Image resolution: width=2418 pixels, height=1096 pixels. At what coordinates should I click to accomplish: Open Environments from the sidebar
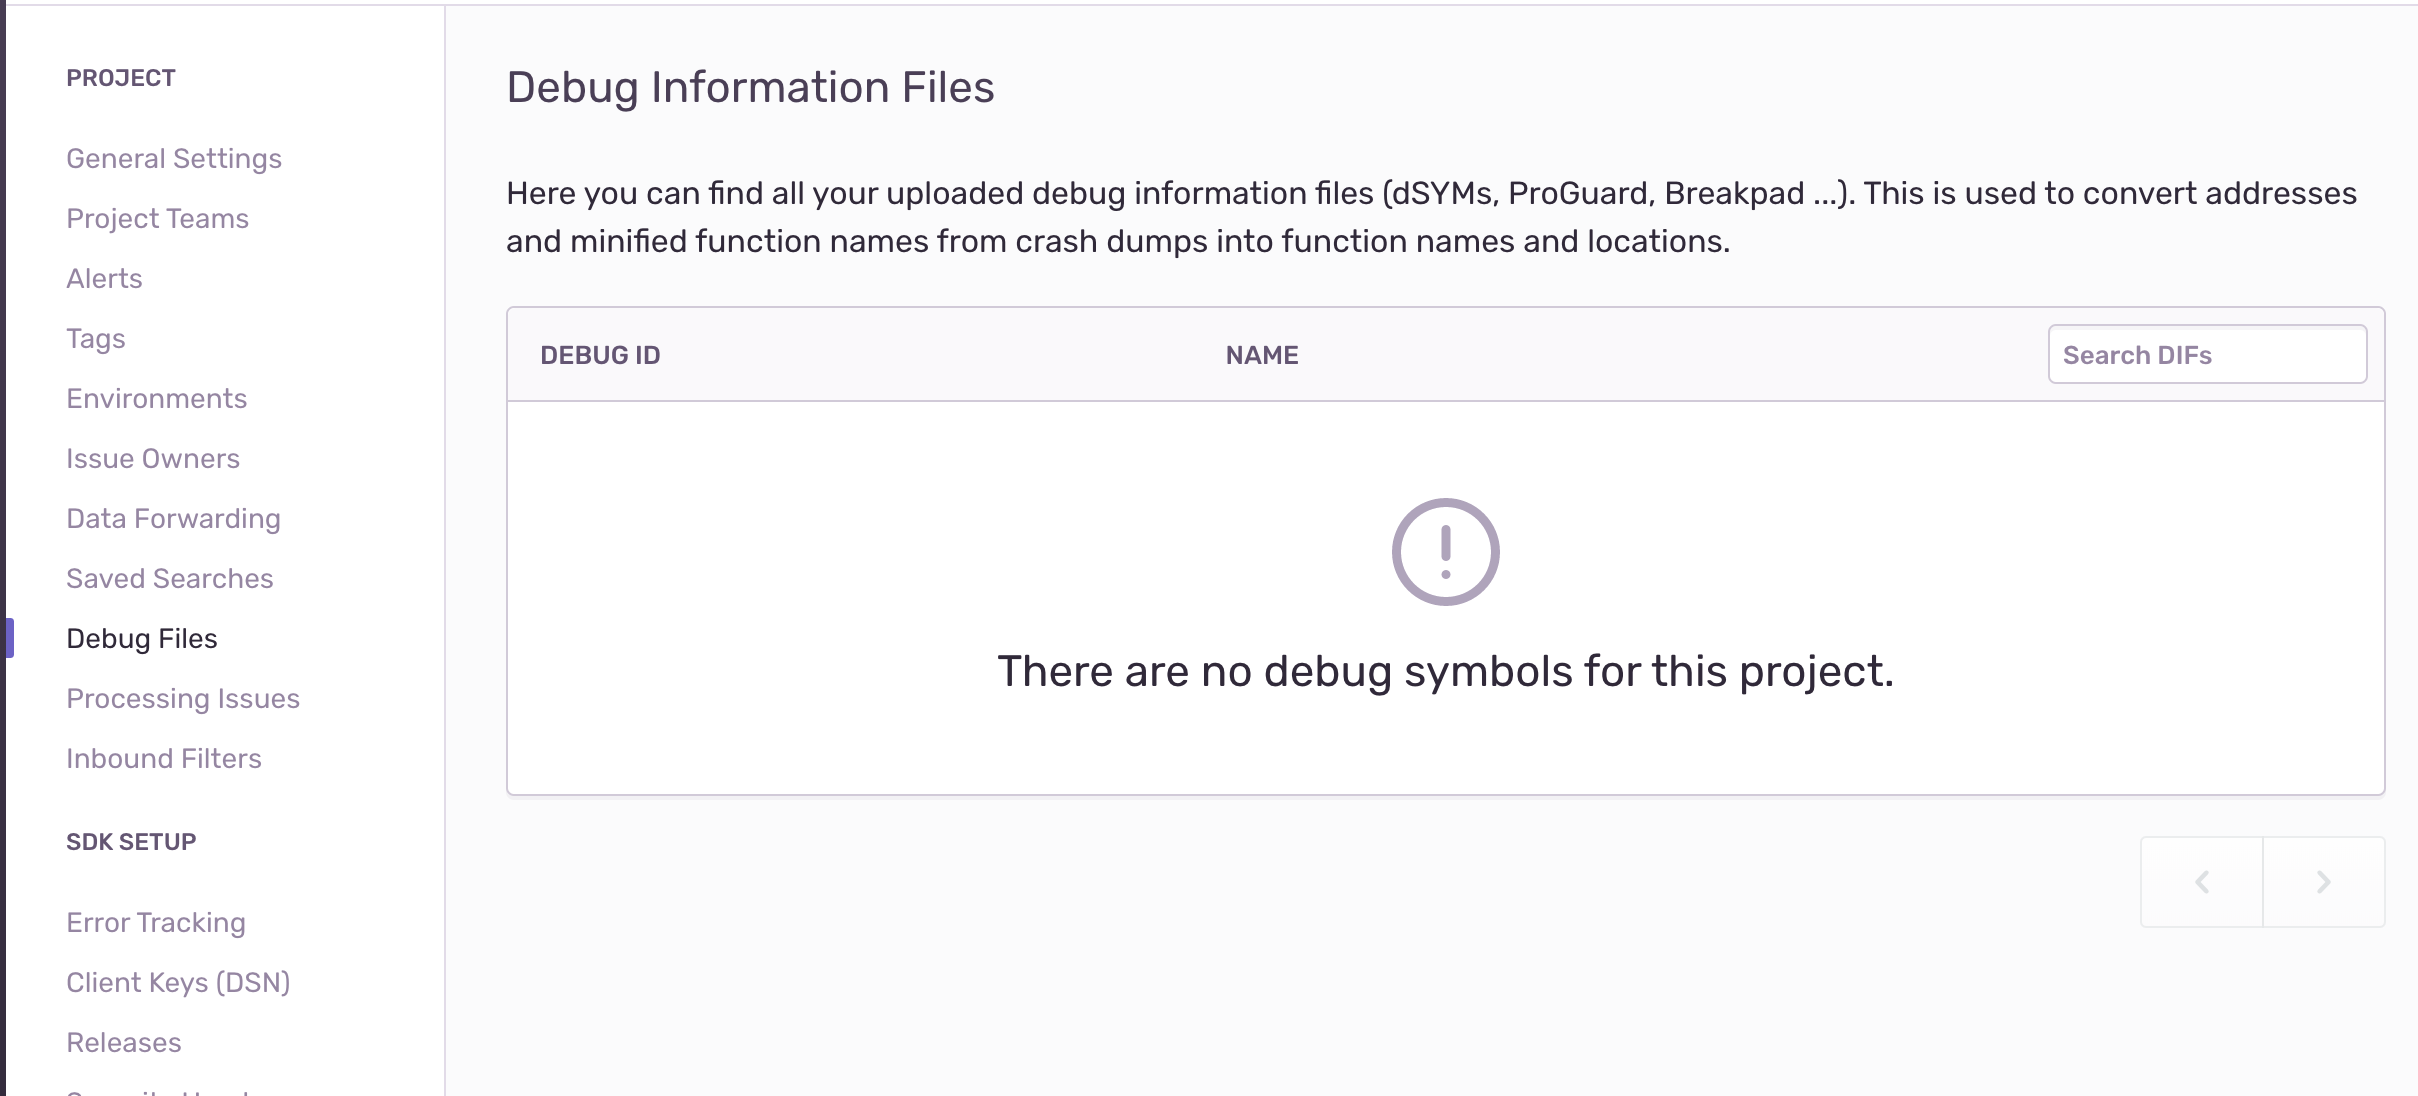[x=156, y=399]
